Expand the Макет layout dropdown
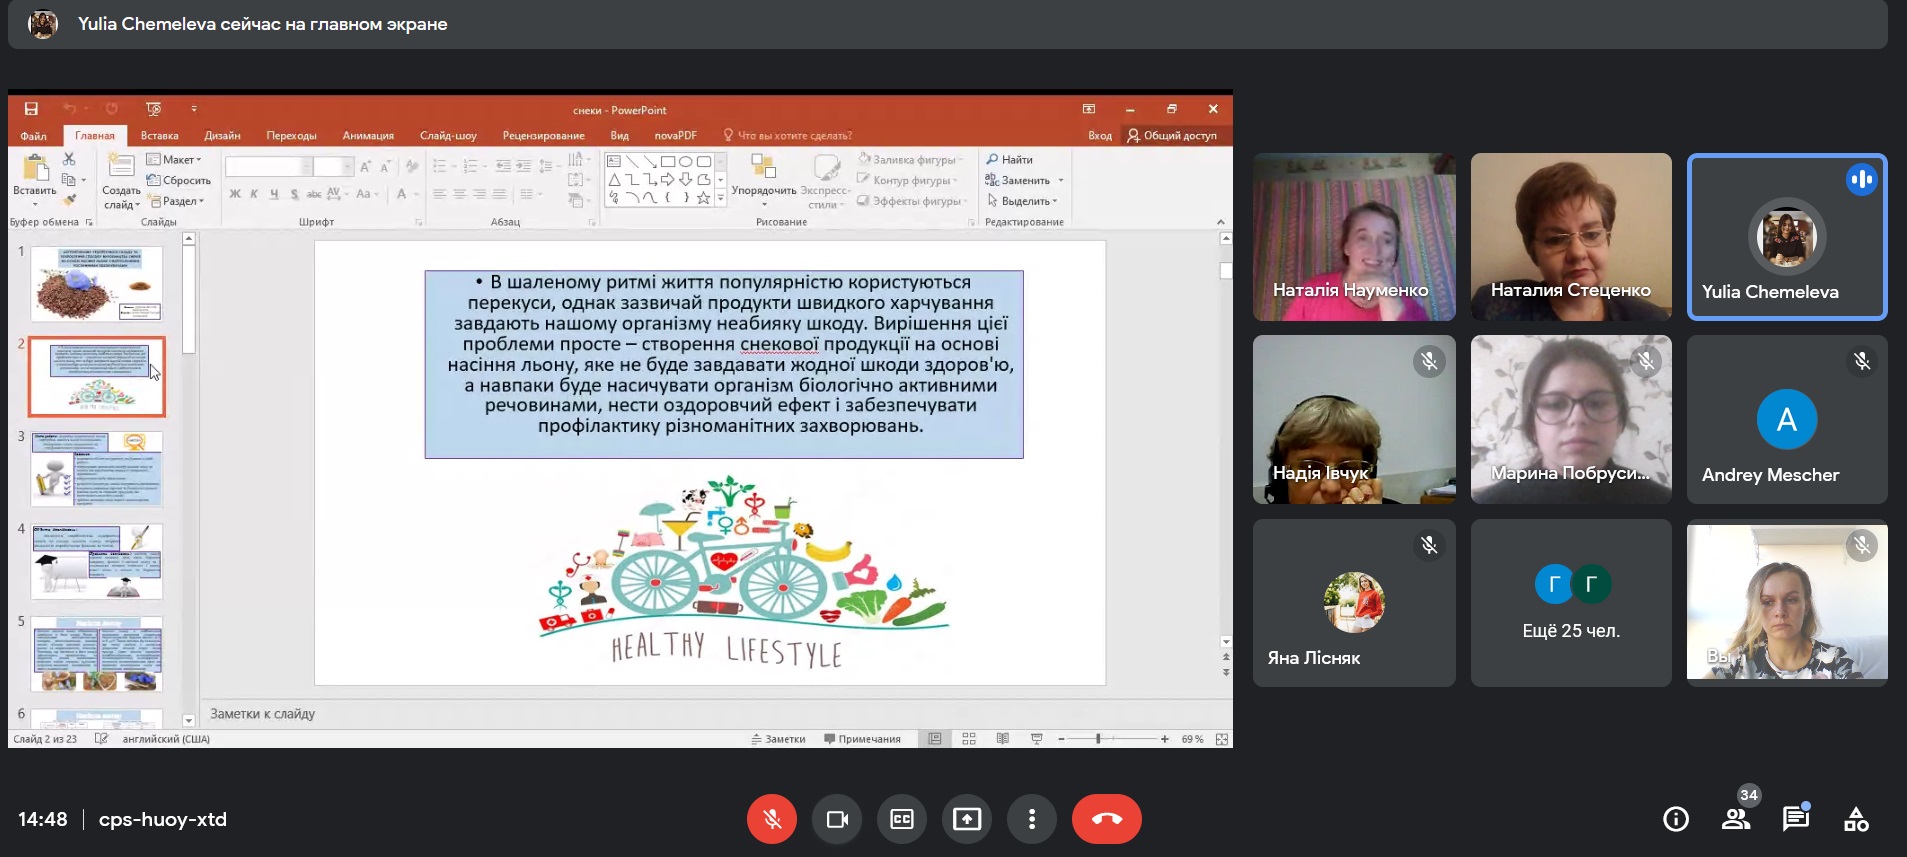This screenshot has height=857, width=1907. click(175, 160)
